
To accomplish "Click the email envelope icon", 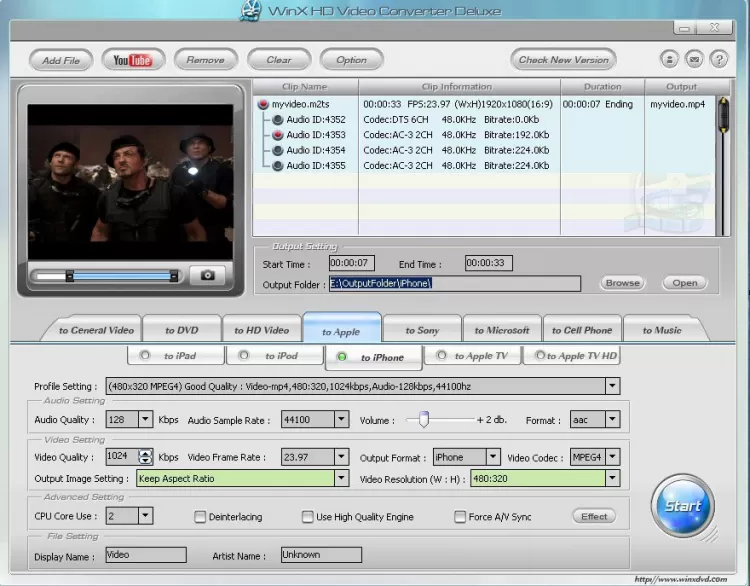I will point(694,60).
